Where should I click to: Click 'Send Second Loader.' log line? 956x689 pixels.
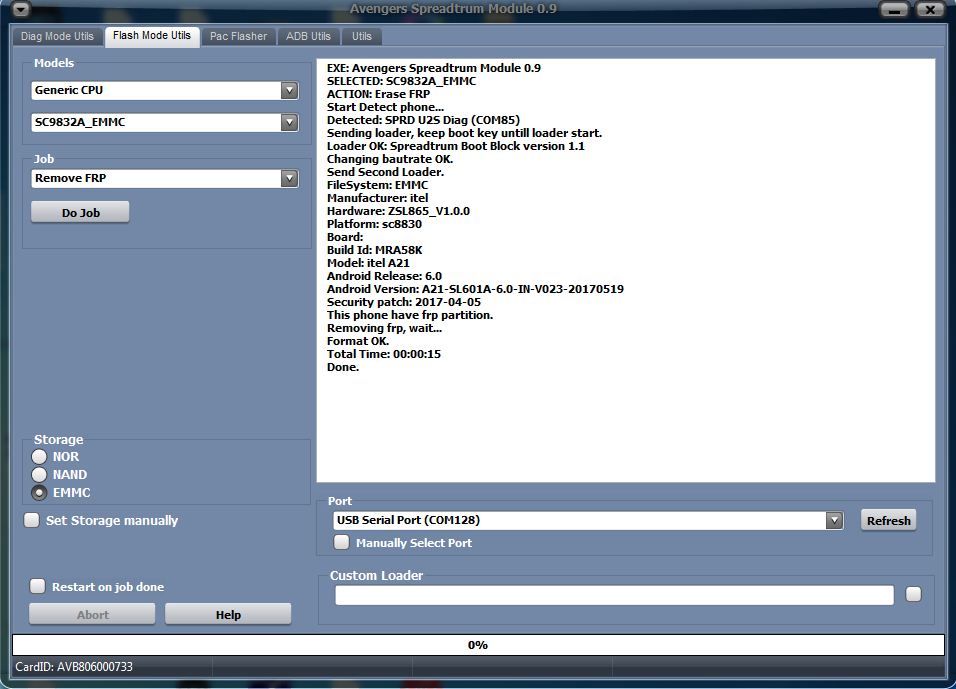pos(385,172)
